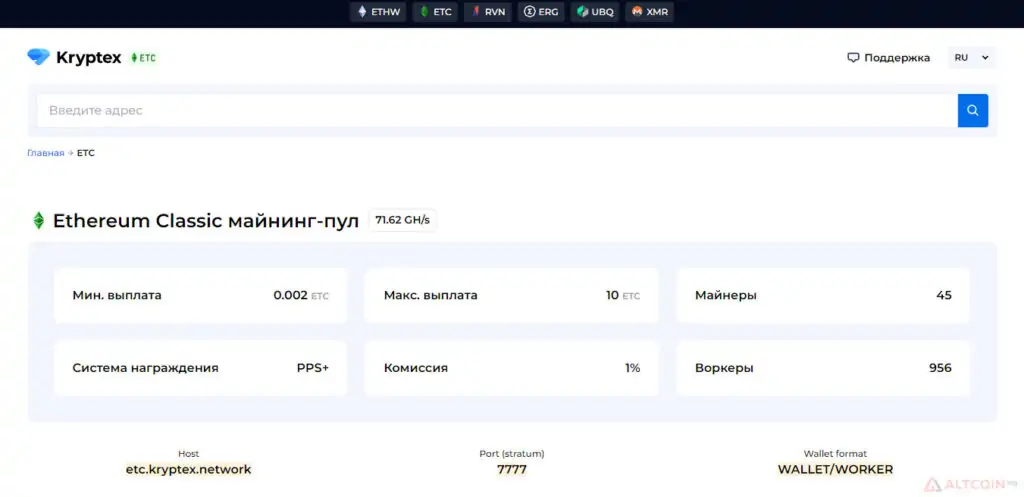Click the workers count 956
1024x497 pixels.
(940, 368)
